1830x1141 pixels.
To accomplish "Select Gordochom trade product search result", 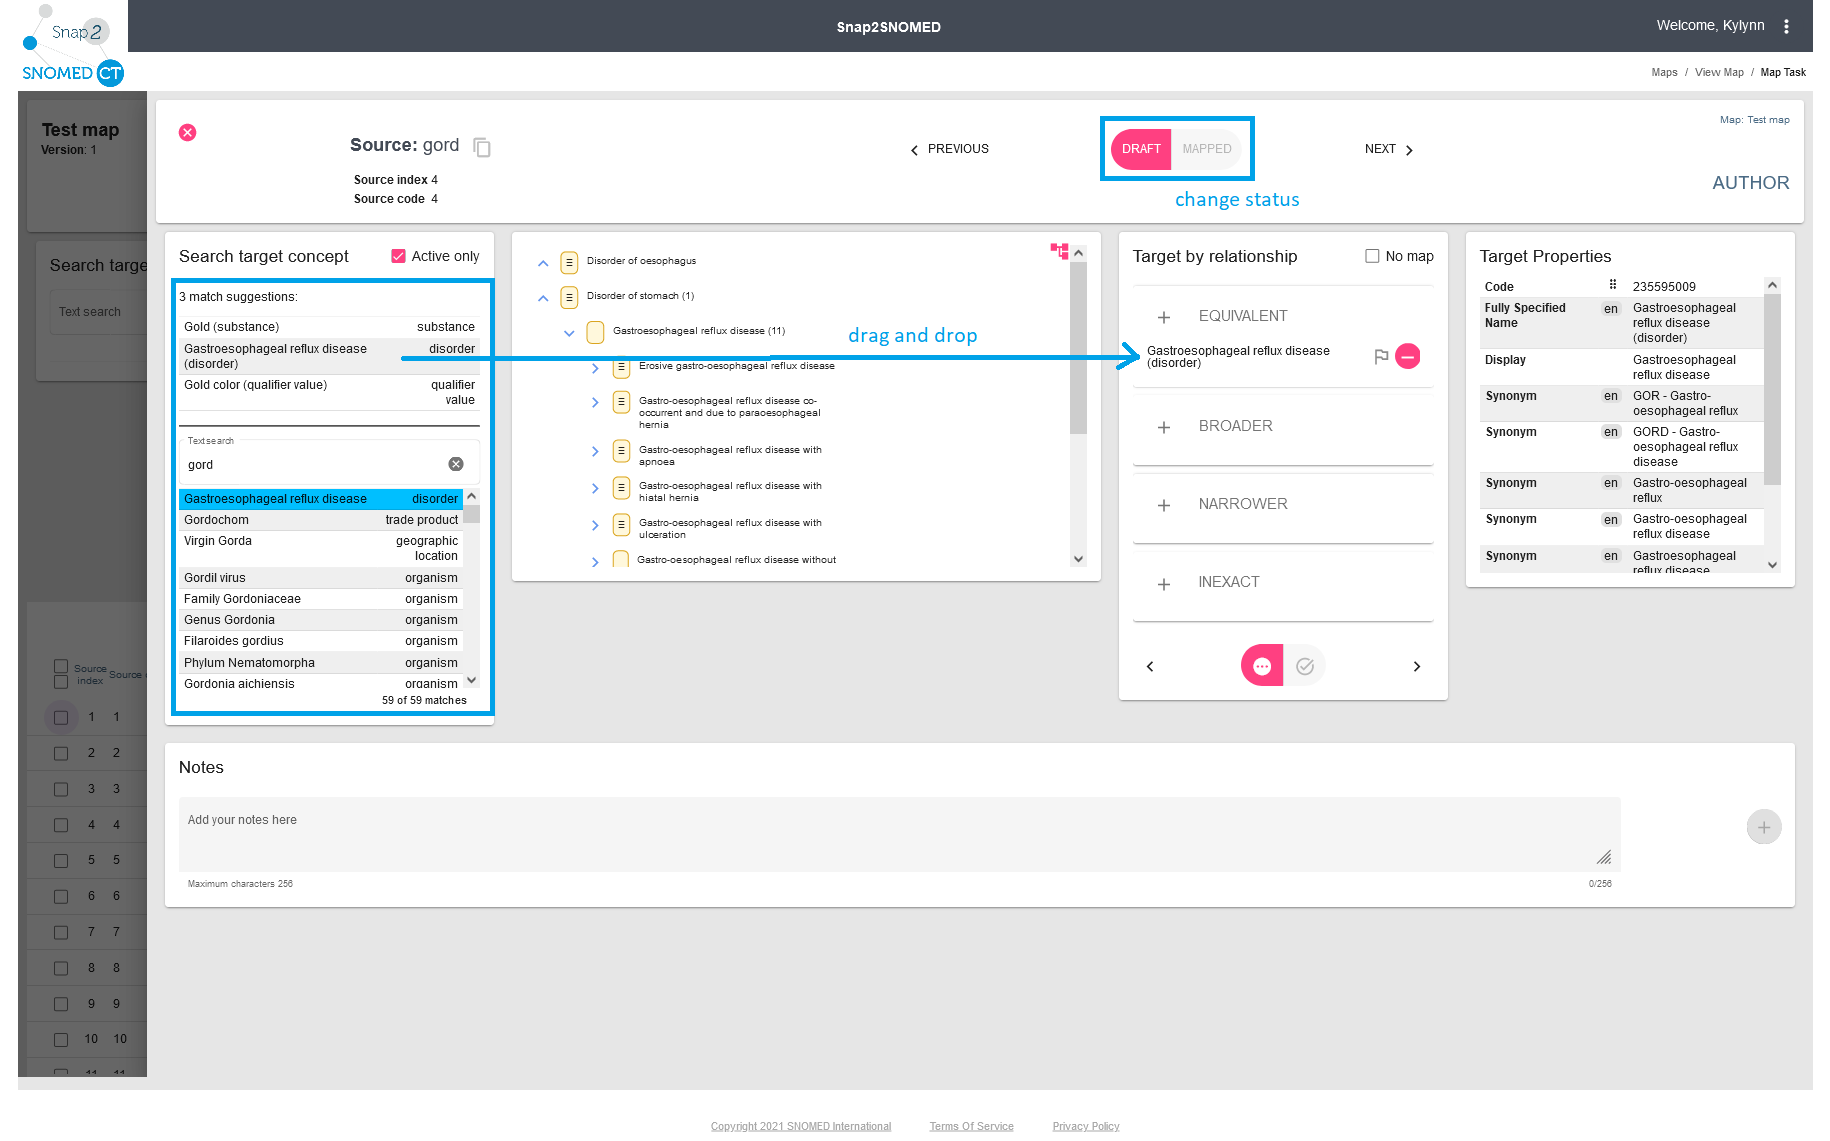I will [320, 520].
